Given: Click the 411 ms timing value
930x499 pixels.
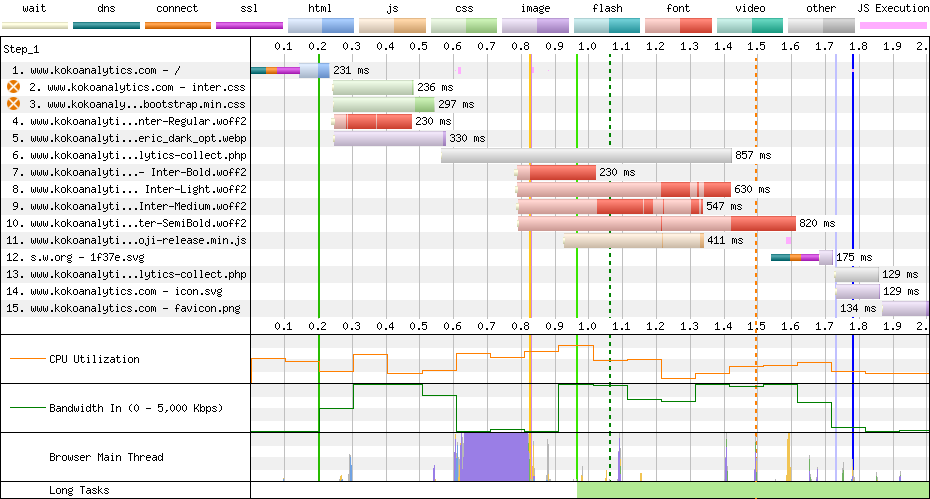Looking at the screenshot, I should (x=725, y=240).
